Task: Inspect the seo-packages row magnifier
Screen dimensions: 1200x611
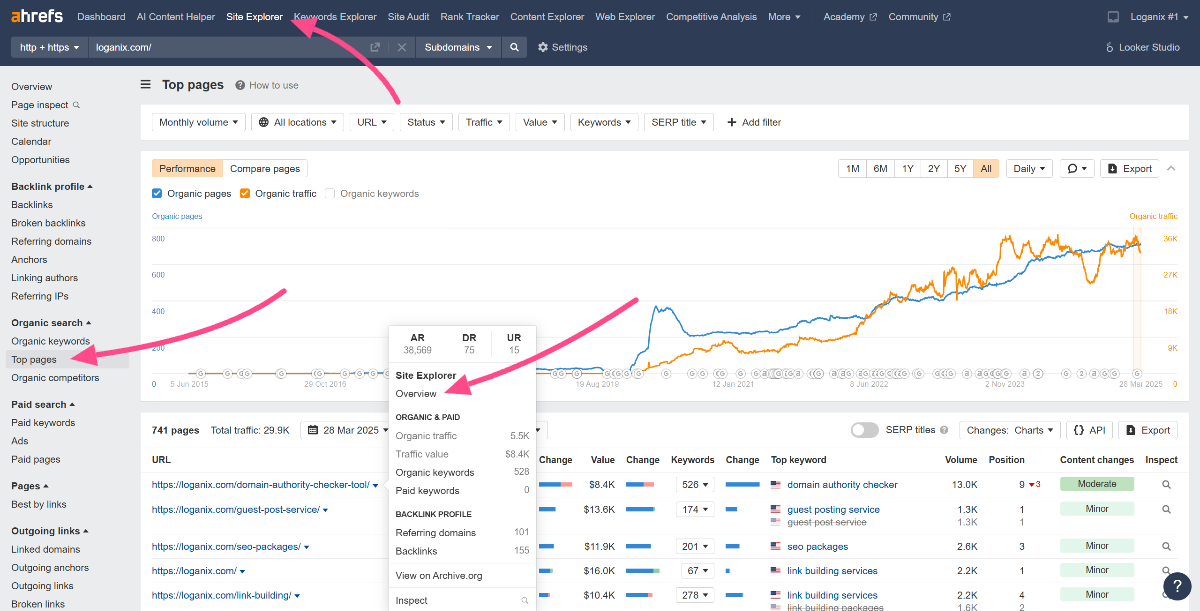Action: pos(1166,547)
